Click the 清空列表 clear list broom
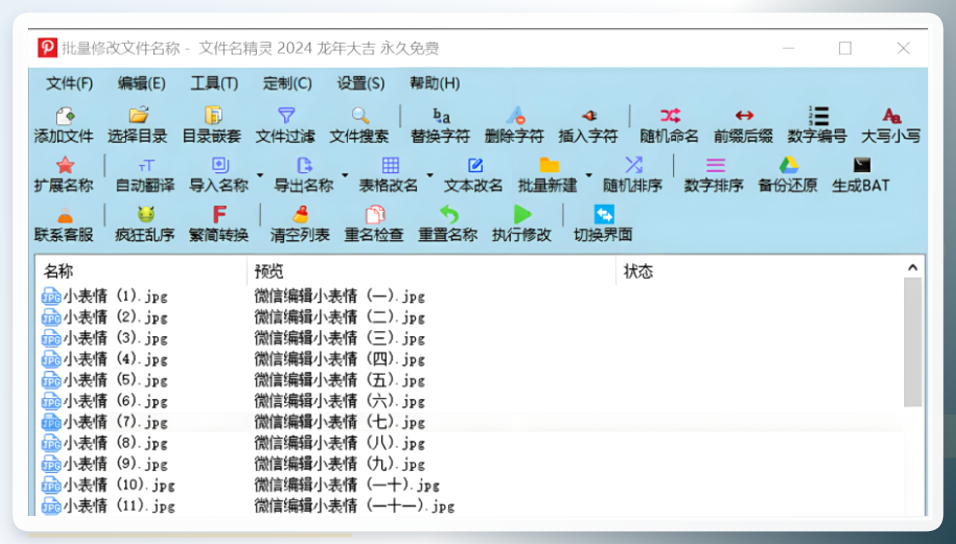Image resolution: width=956 pixels, height=544 pixels. pos(301,214)
